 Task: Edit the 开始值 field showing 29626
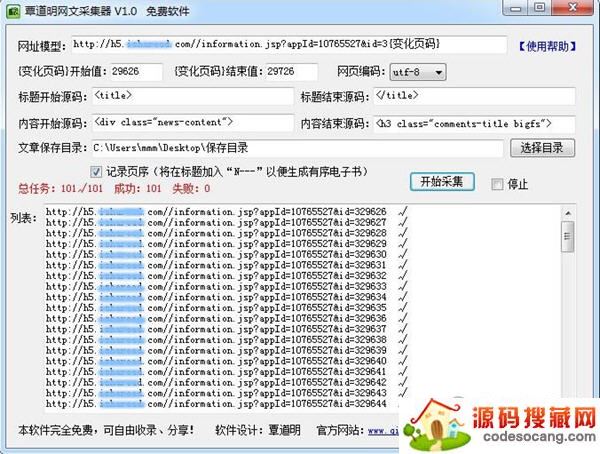(136, 72)
